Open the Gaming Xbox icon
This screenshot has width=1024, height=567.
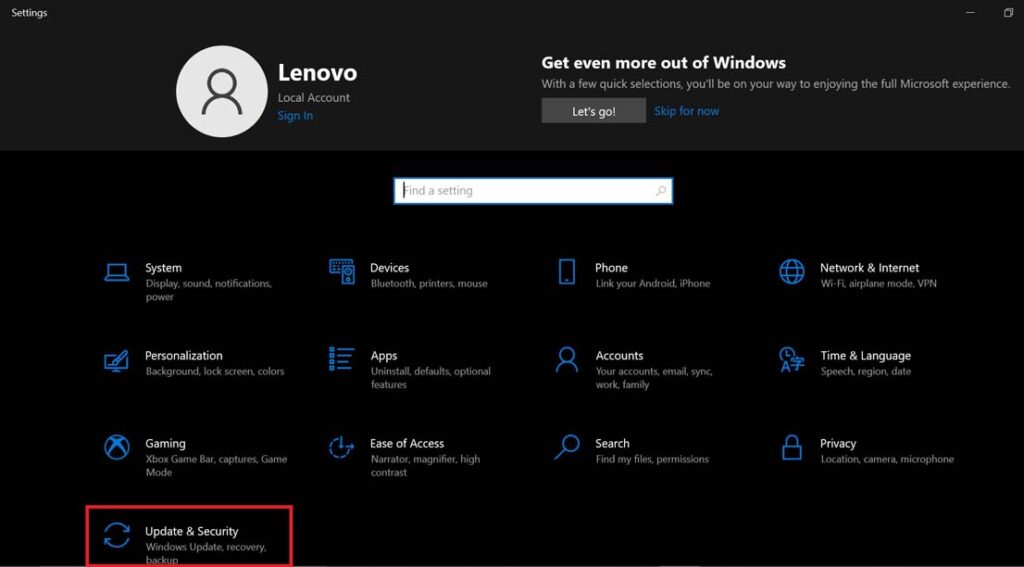click(117, 447)
